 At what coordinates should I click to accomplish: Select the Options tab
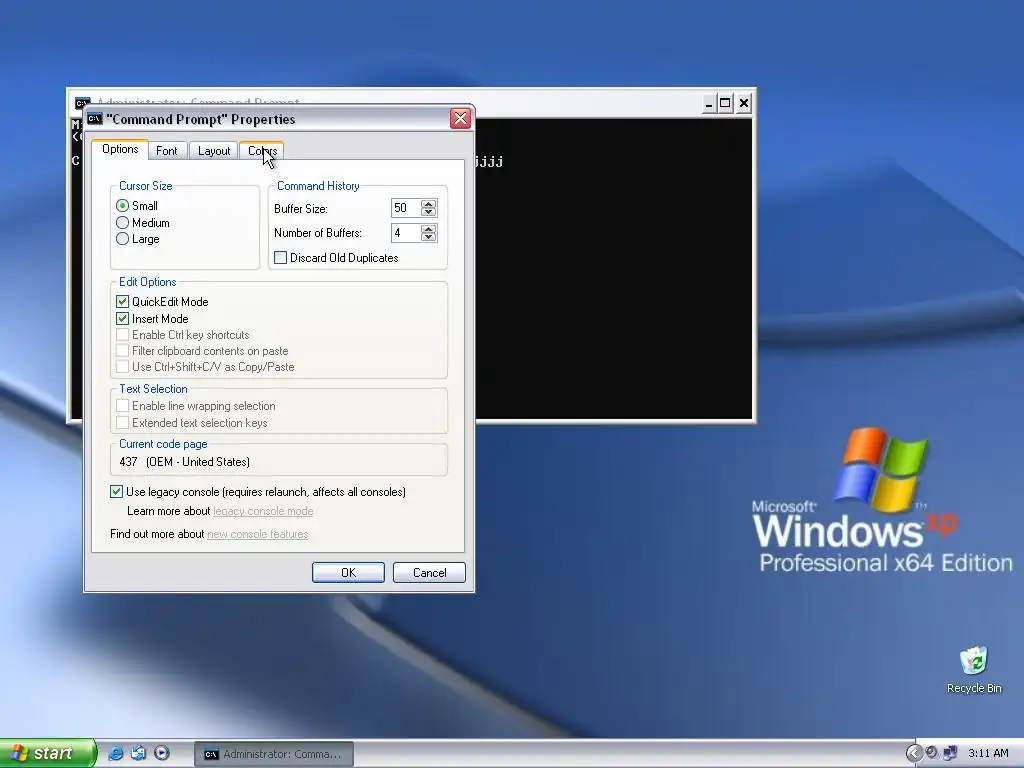120,149
